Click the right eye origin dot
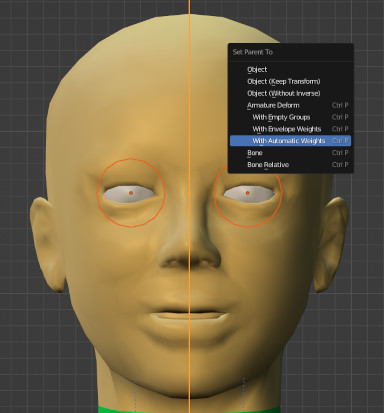 tap(247, 193)
